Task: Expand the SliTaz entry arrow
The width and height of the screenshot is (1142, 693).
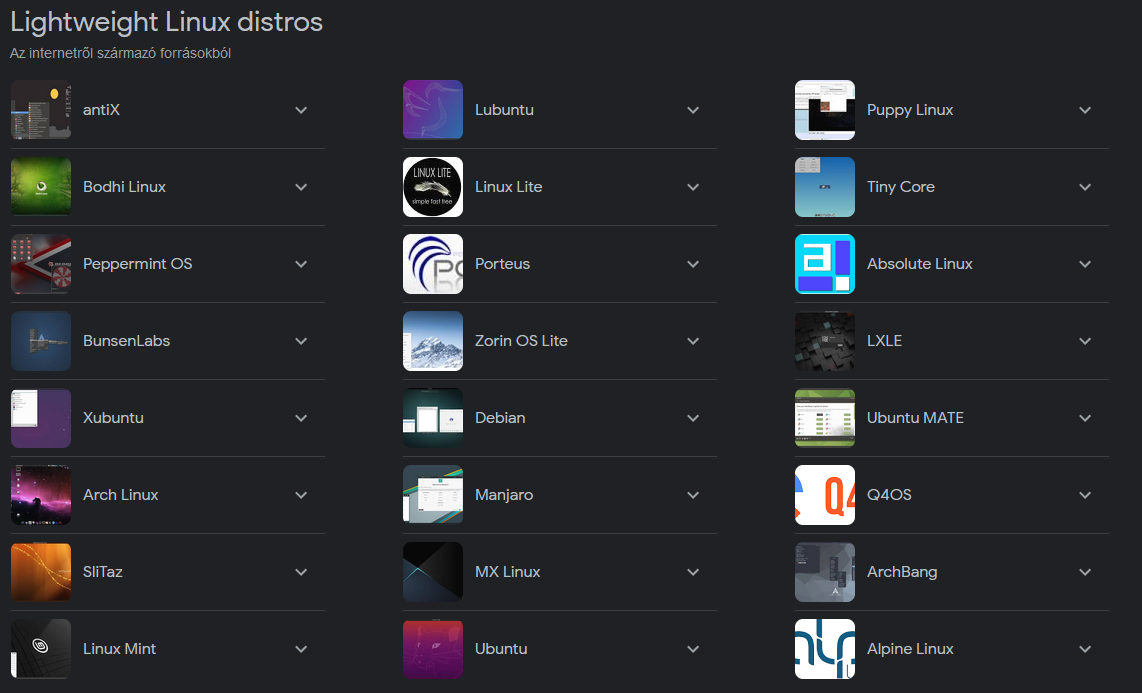Action: pyautogui.click(x=301, y=572)
